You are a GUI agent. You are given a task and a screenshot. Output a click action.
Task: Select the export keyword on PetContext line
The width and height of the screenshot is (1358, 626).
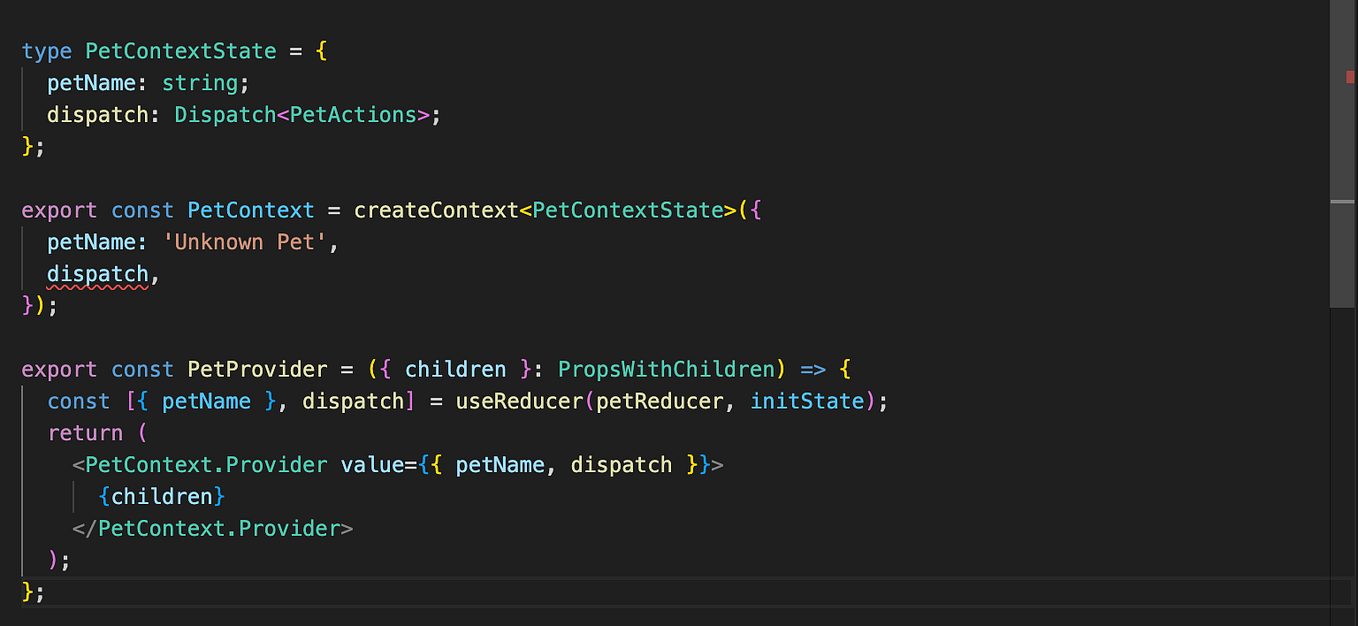pyautogui.click(x=59, y=210)
